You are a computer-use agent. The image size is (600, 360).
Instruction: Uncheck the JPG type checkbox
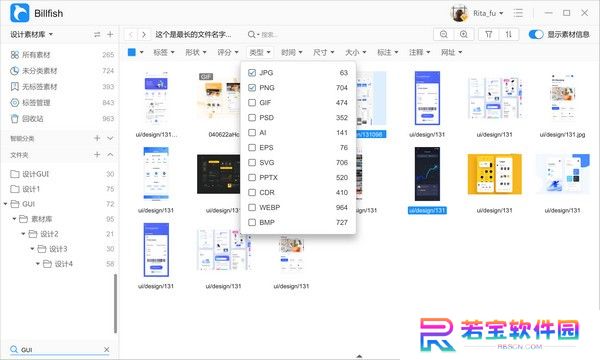tap(252, 73)
